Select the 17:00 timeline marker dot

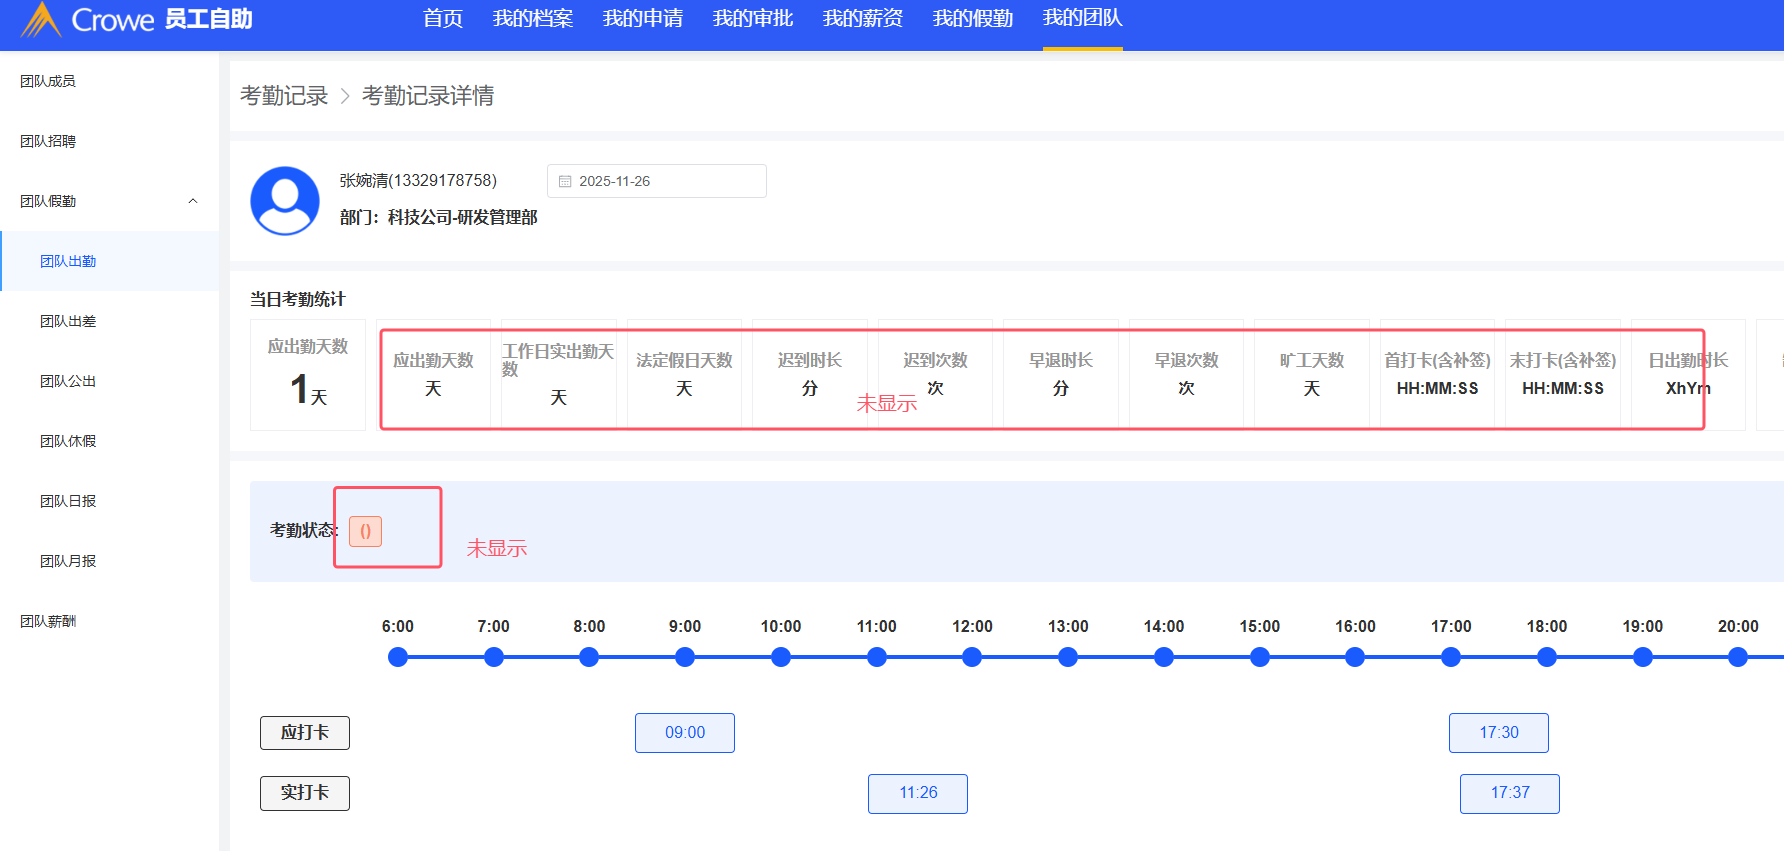[1451, 657]
